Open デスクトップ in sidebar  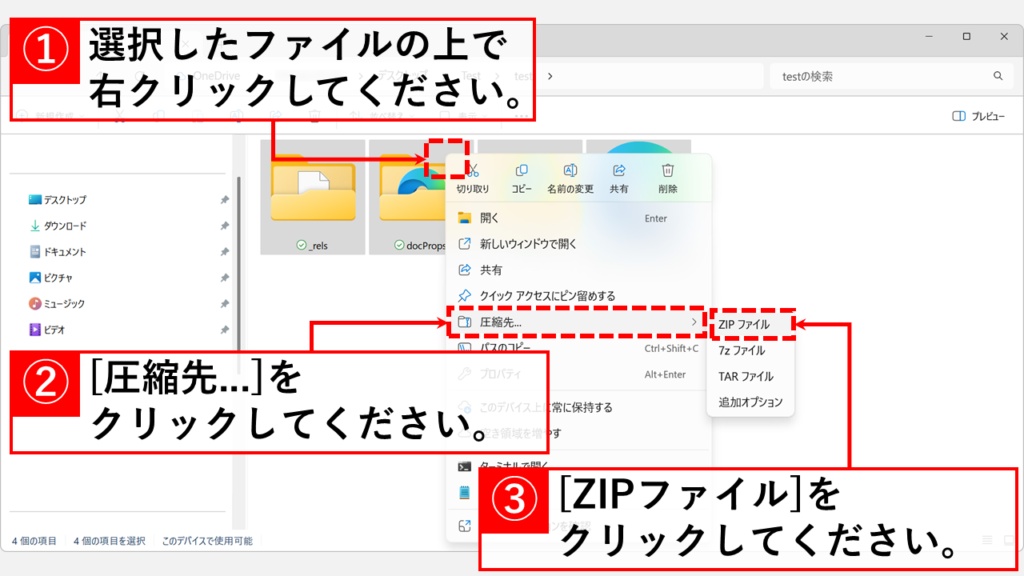click(x=57, y=200)
